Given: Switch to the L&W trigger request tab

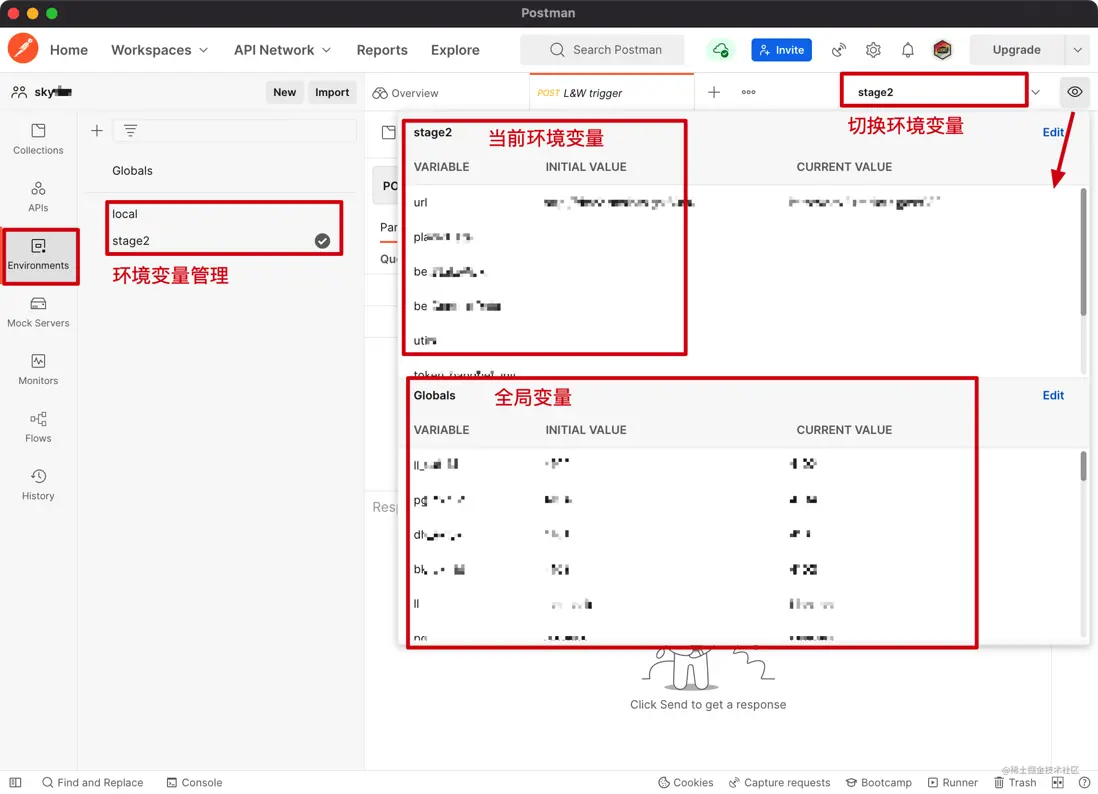Looking at the screenshot, I should (611, 92).
